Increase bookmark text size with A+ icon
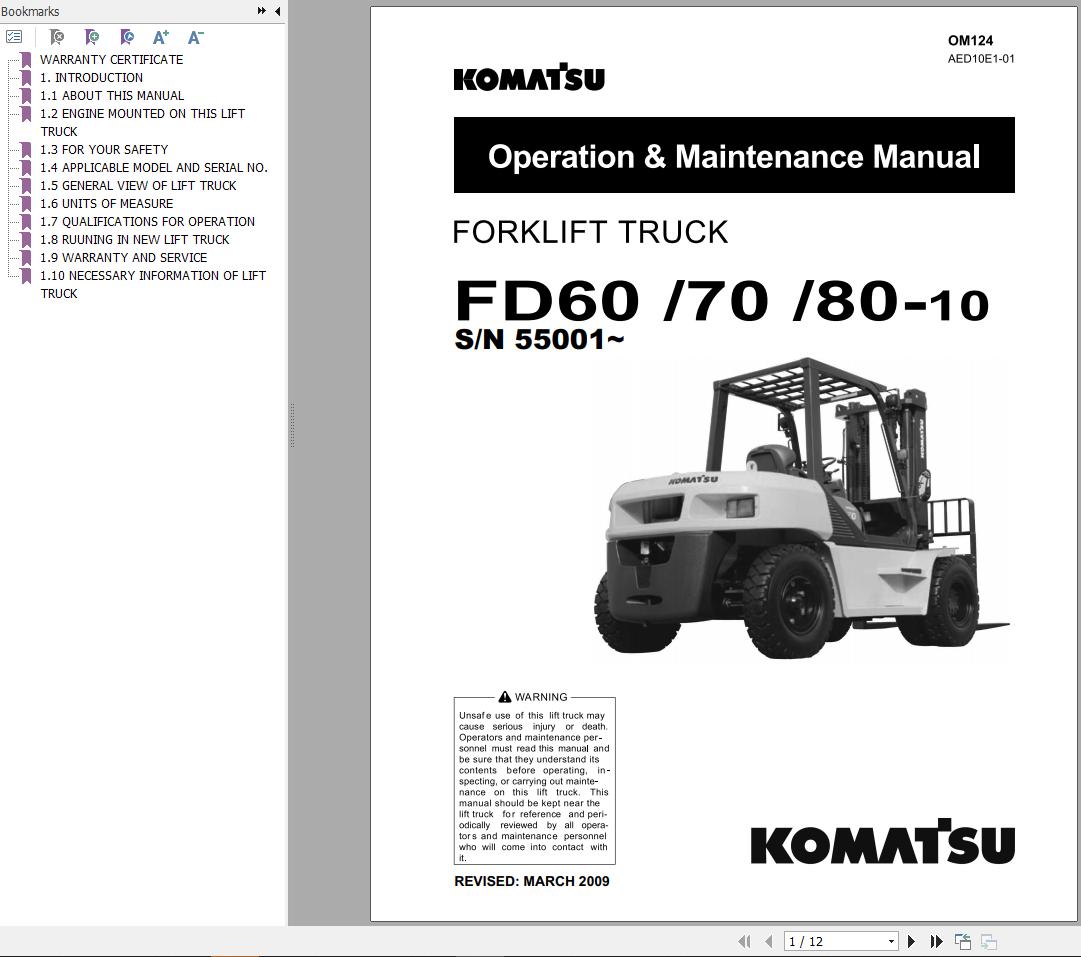 (159, 36)
